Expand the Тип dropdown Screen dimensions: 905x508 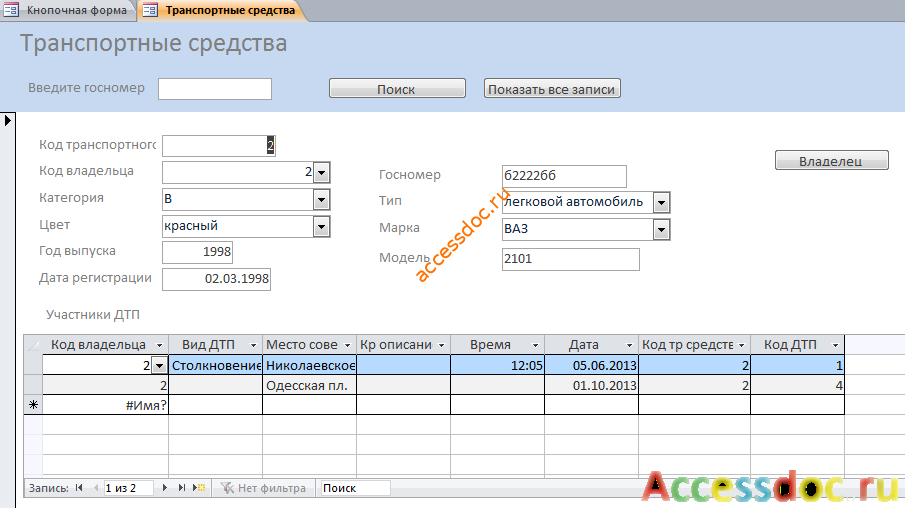[x=661, y=202]
